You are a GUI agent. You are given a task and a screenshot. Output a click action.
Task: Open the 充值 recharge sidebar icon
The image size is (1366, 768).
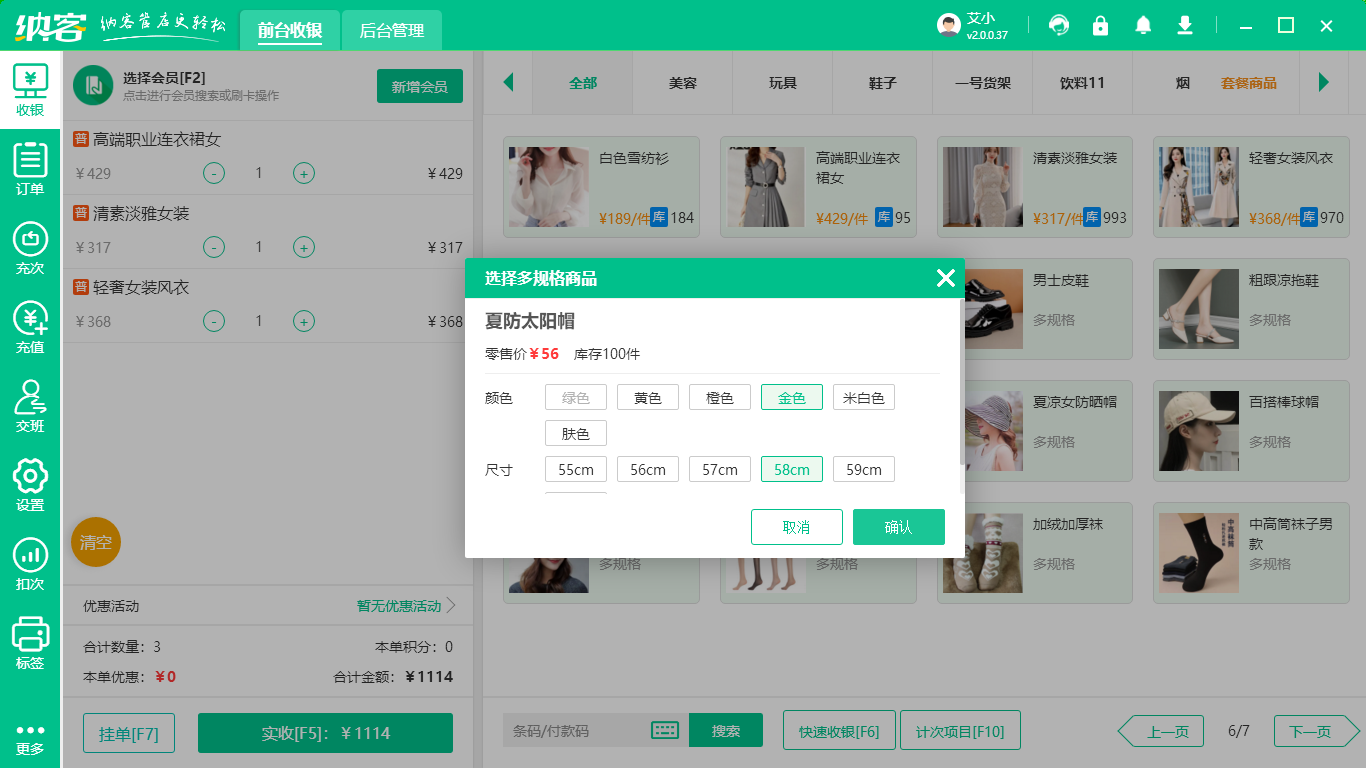30,327
